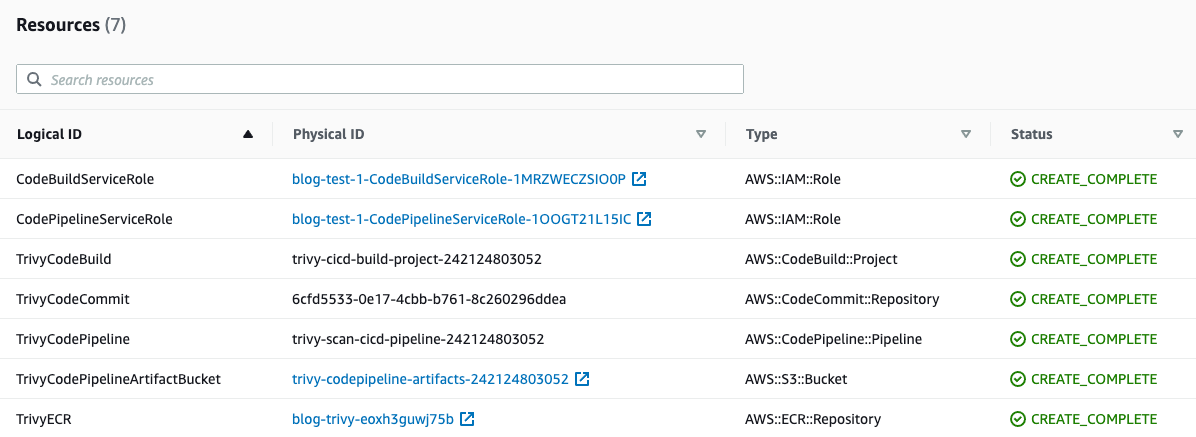Select the CodeBuildServiceRole logical ID

pyautogui.click(x=85, y=179)
